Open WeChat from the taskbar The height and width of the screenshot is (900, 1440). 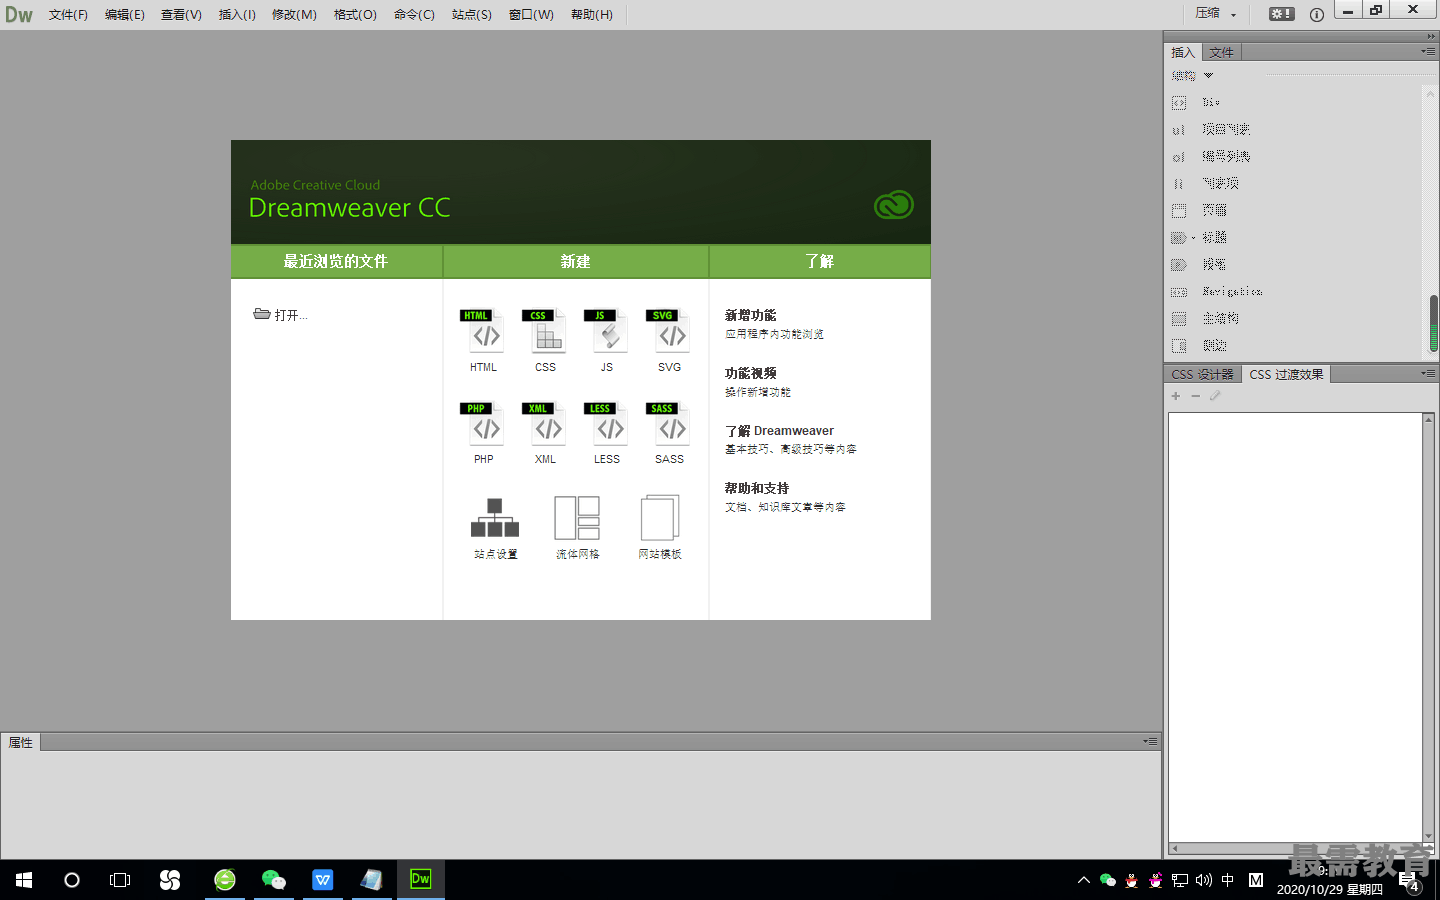point(273,880)
